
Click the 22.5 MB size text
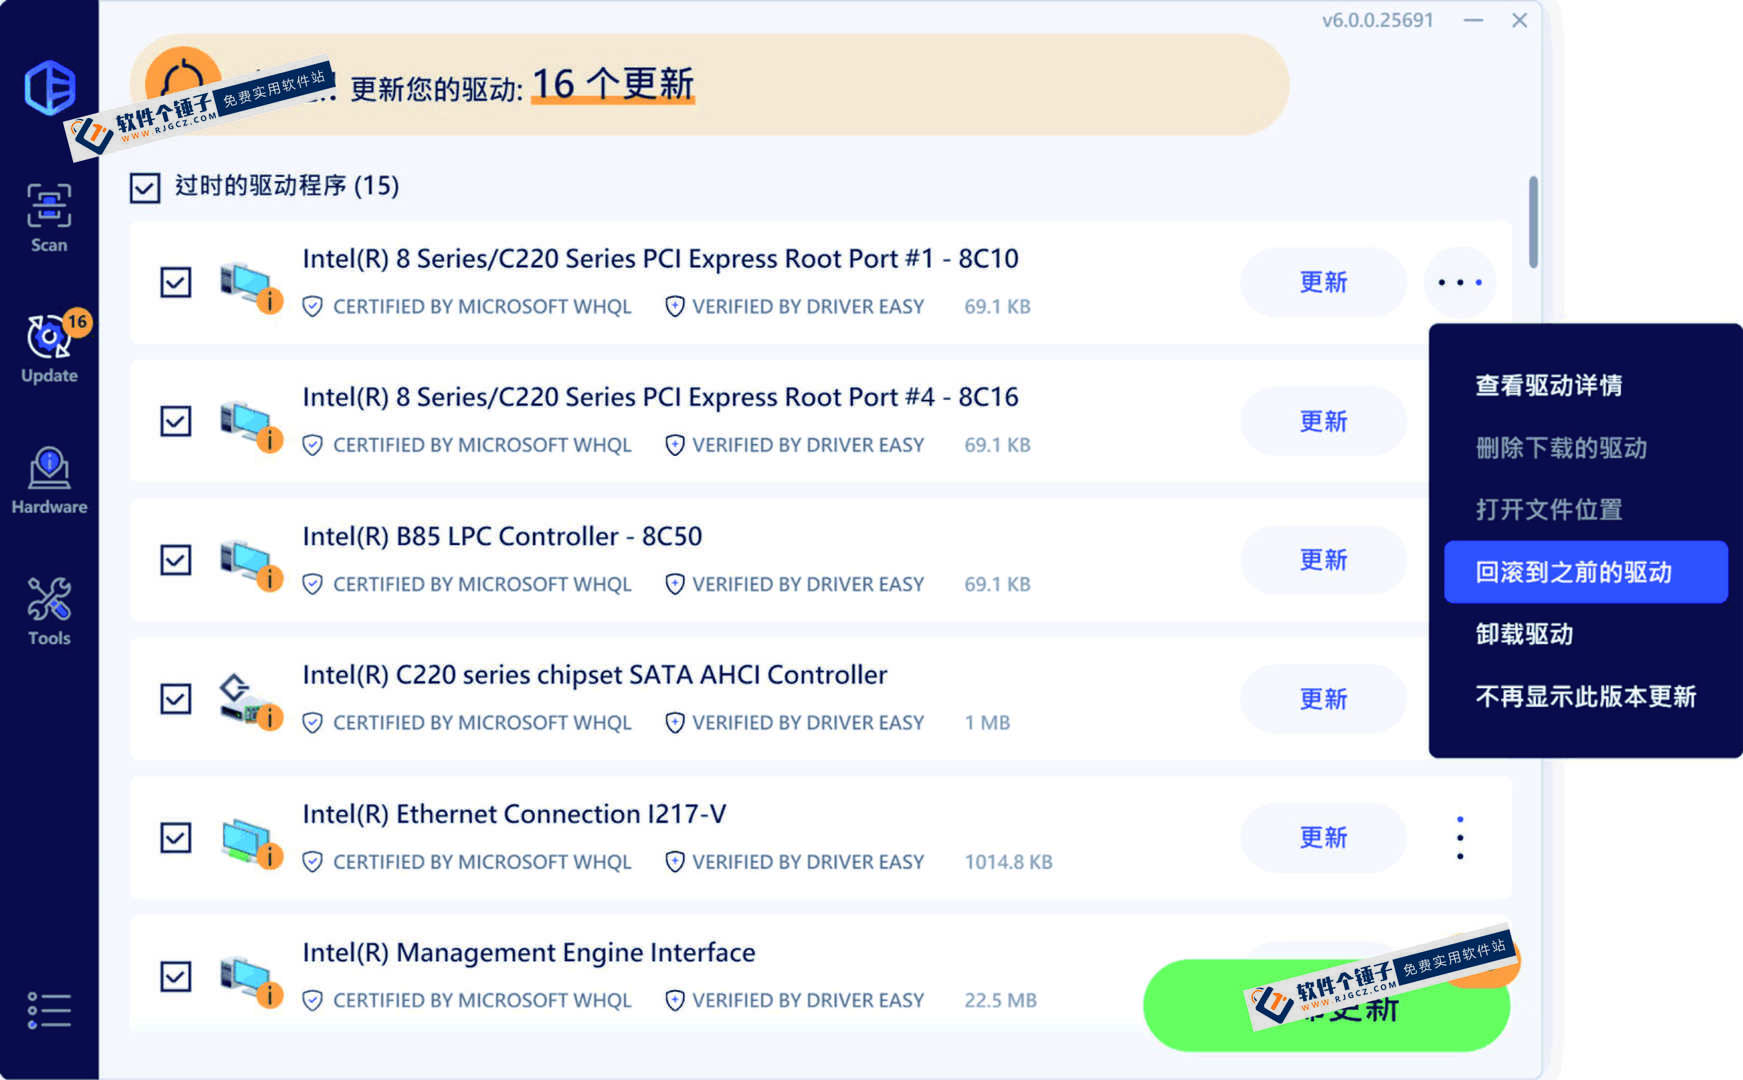1000,1000
